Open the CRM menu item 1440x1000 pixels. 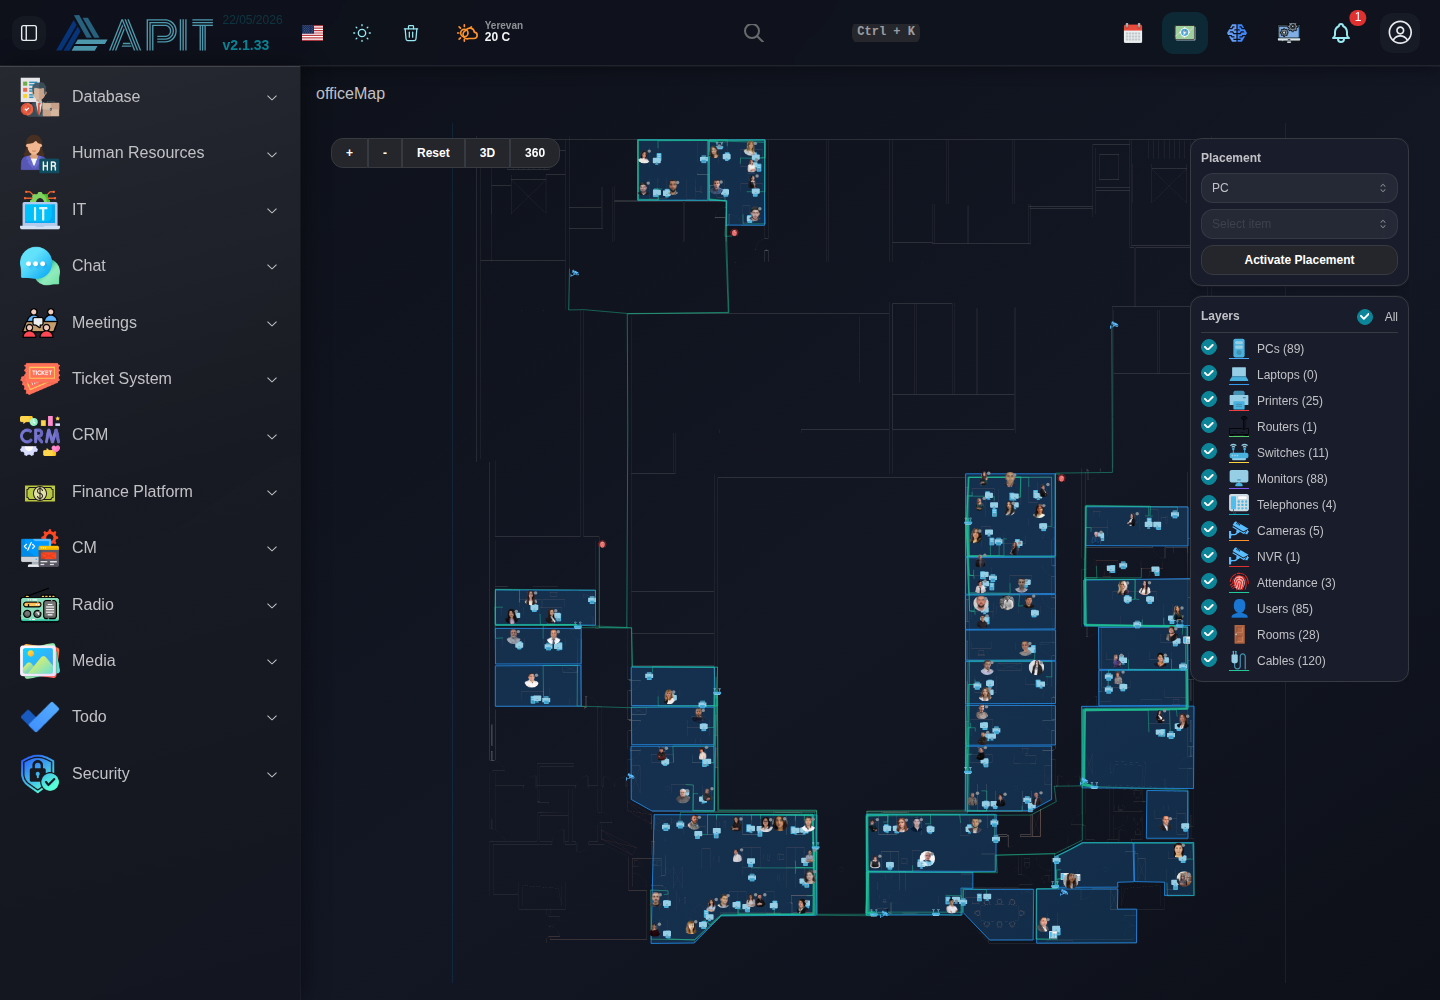point(150,435)
